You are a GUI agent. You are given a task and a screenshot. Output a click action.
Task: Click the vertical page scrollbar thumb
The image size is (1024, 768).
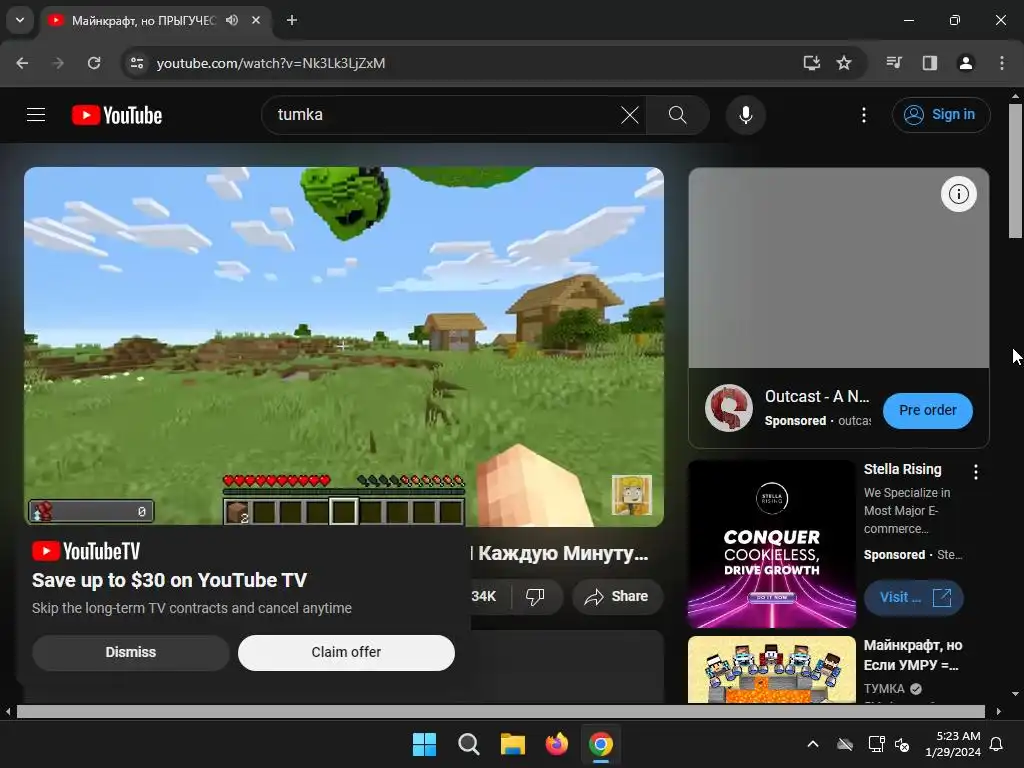click(x=1015, y=171)
